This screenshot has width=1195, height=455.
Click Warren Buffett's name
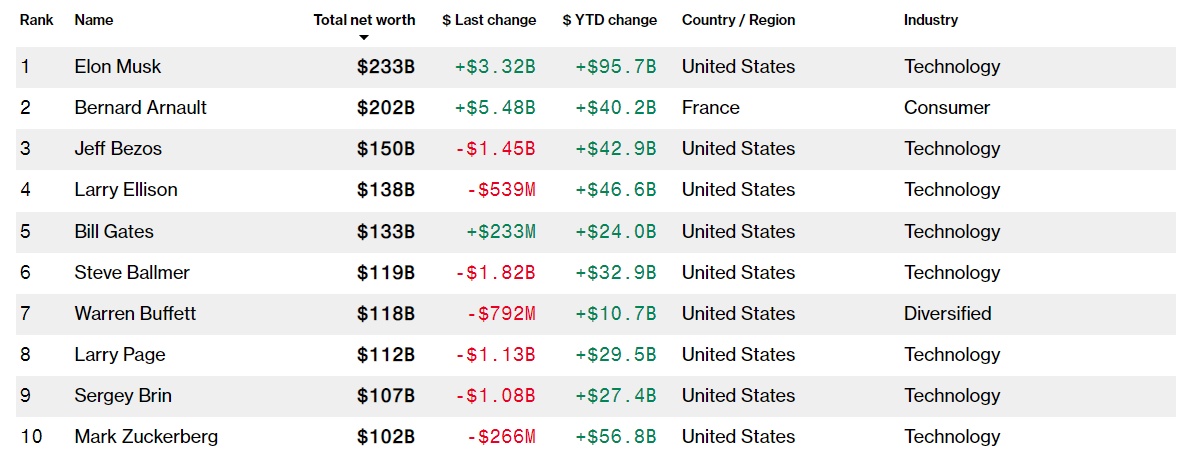135,314
